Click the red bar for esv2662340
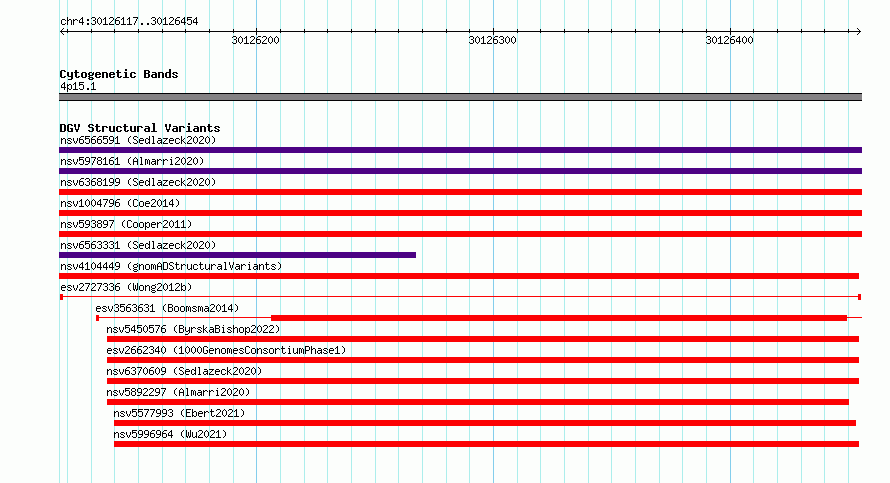Image resolution: width=890 pixels, height=483 pixels. pos(482,360)
